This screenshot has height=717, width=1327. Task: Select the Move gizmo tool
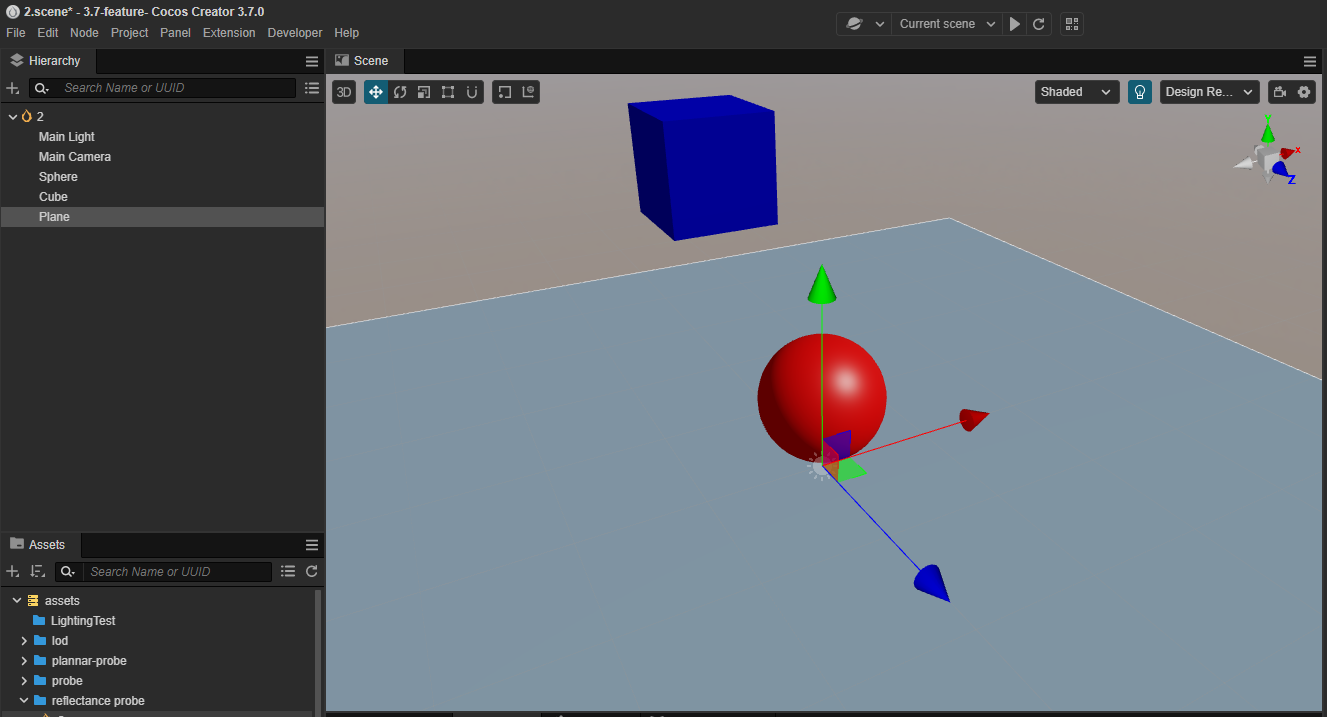(376, 92)
